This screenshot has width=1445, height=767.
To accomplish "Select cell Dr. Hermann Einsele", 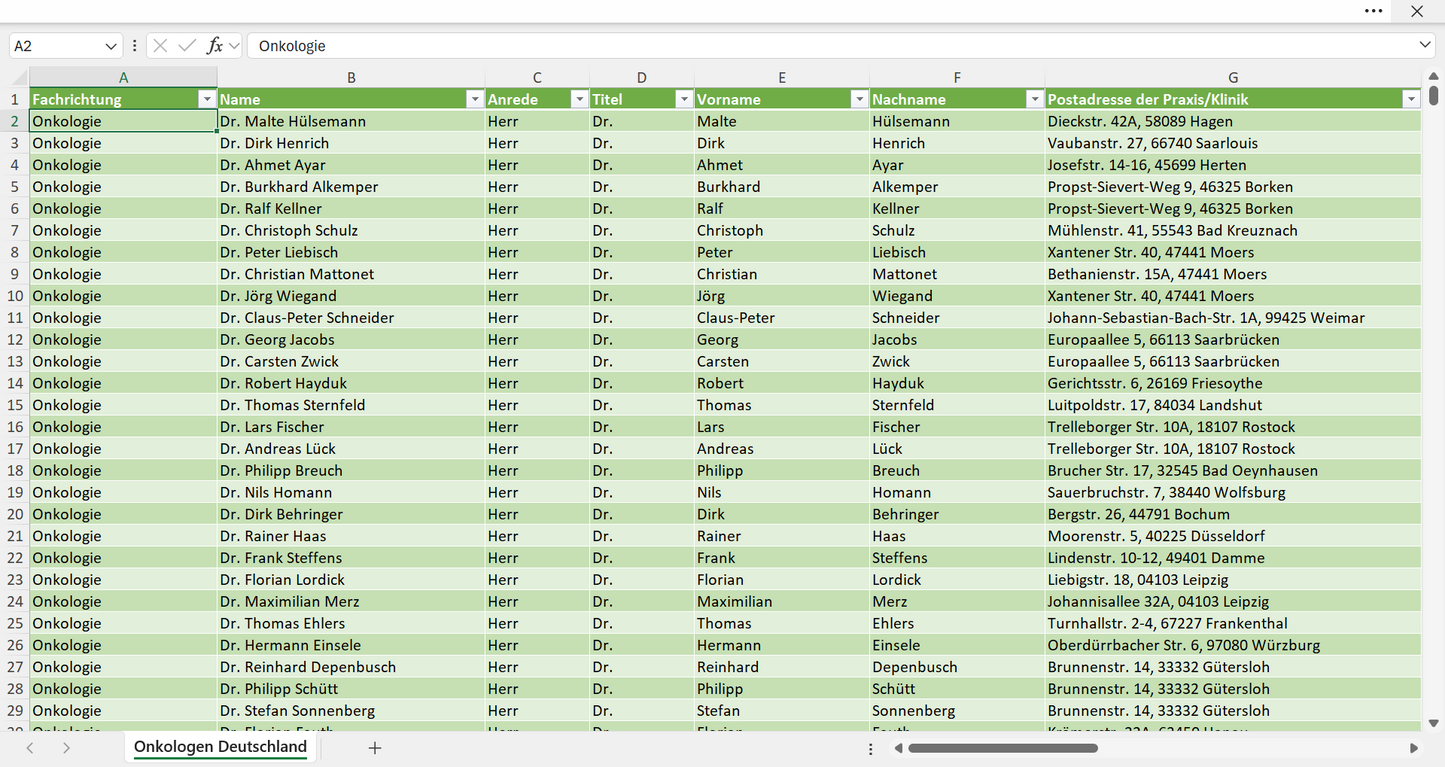I will pyautogui.click(x=351, y=645).
